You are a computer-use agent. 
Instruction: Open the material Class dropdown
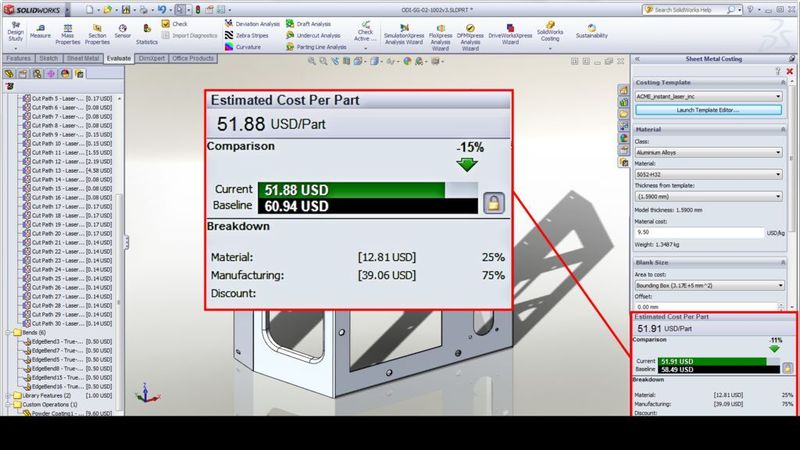tap(708, 153)
